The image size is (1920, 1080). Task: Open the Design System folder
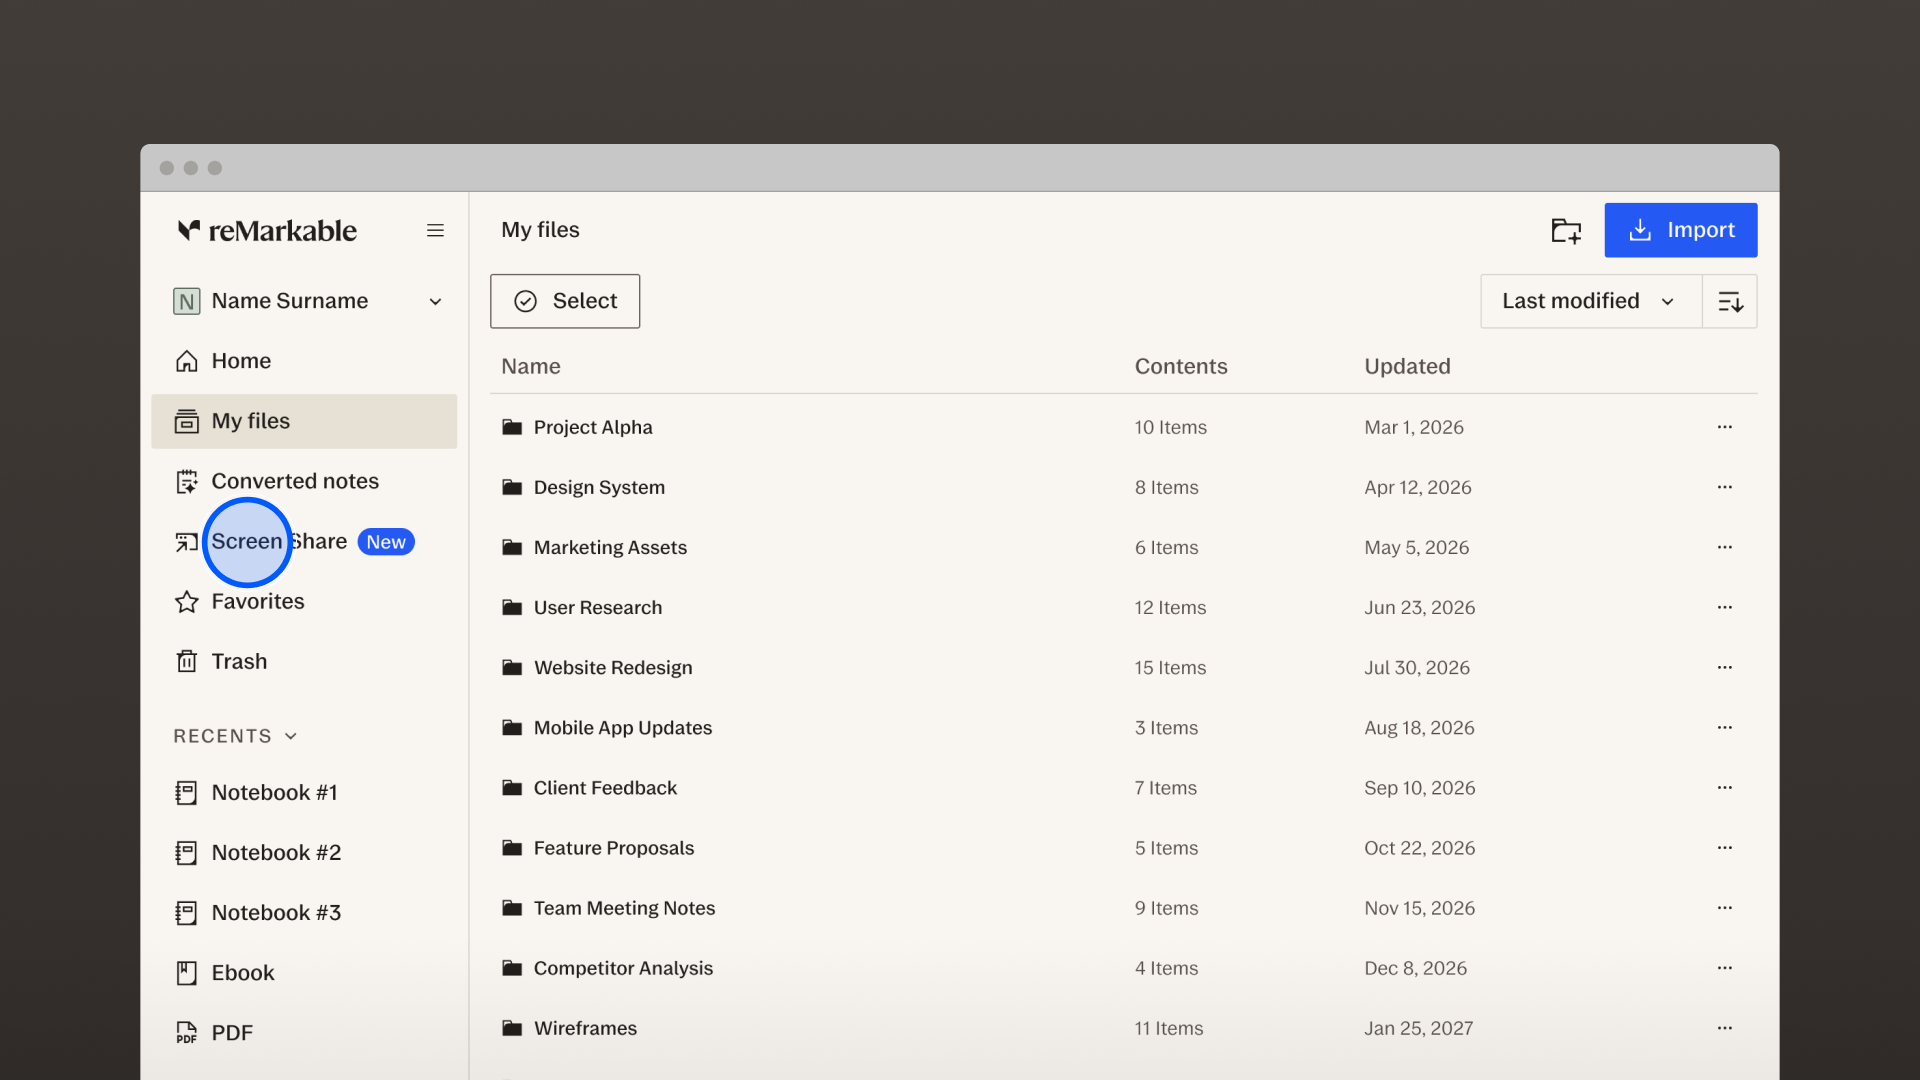598,487
